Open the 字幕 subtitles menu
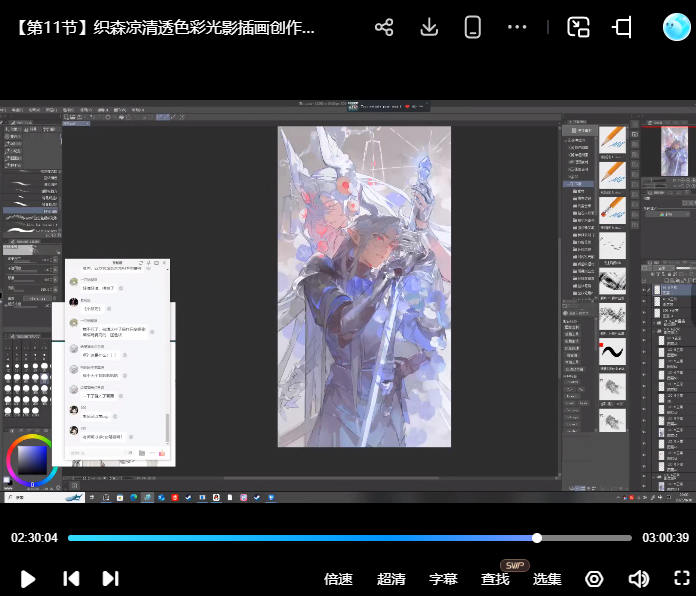This screenshot has height=596, width=696. [x=443, y=579]
